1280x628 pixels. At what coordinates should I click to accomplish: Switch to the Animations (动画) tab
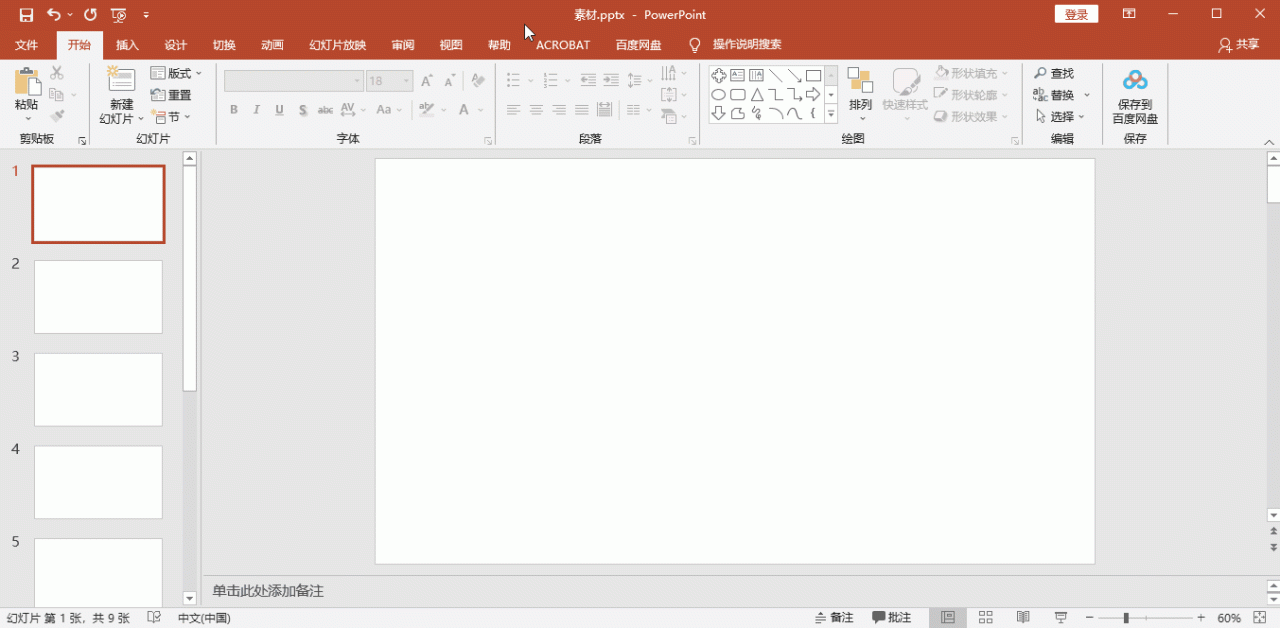272,45
